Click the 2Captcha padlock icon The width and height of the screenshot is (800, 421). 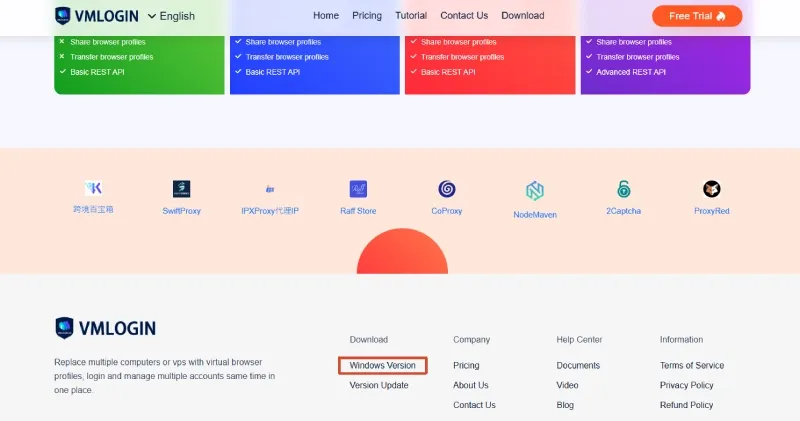[x=623, y=189]
